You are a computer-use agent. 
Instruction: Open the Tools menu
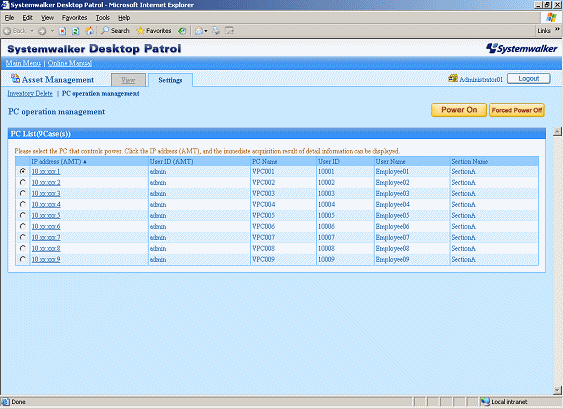point(102,18)
